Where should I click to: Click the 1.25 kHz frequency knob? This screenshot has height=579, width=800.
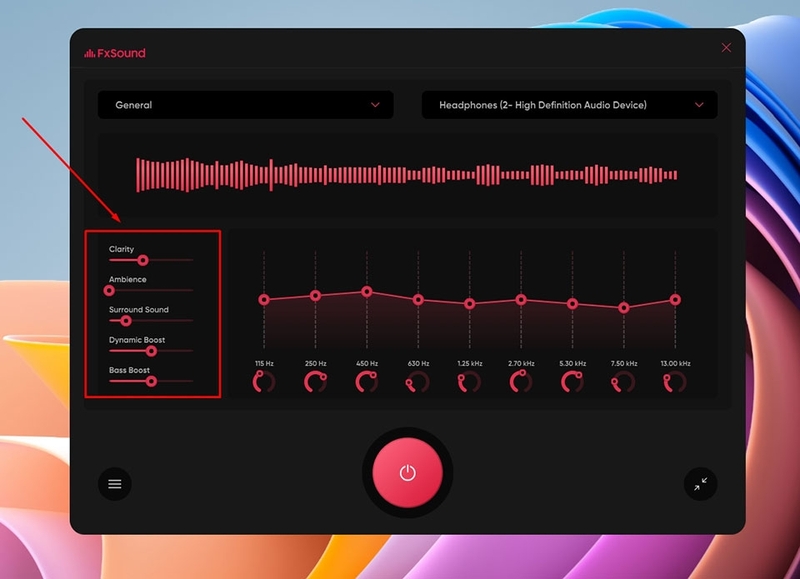469,382
